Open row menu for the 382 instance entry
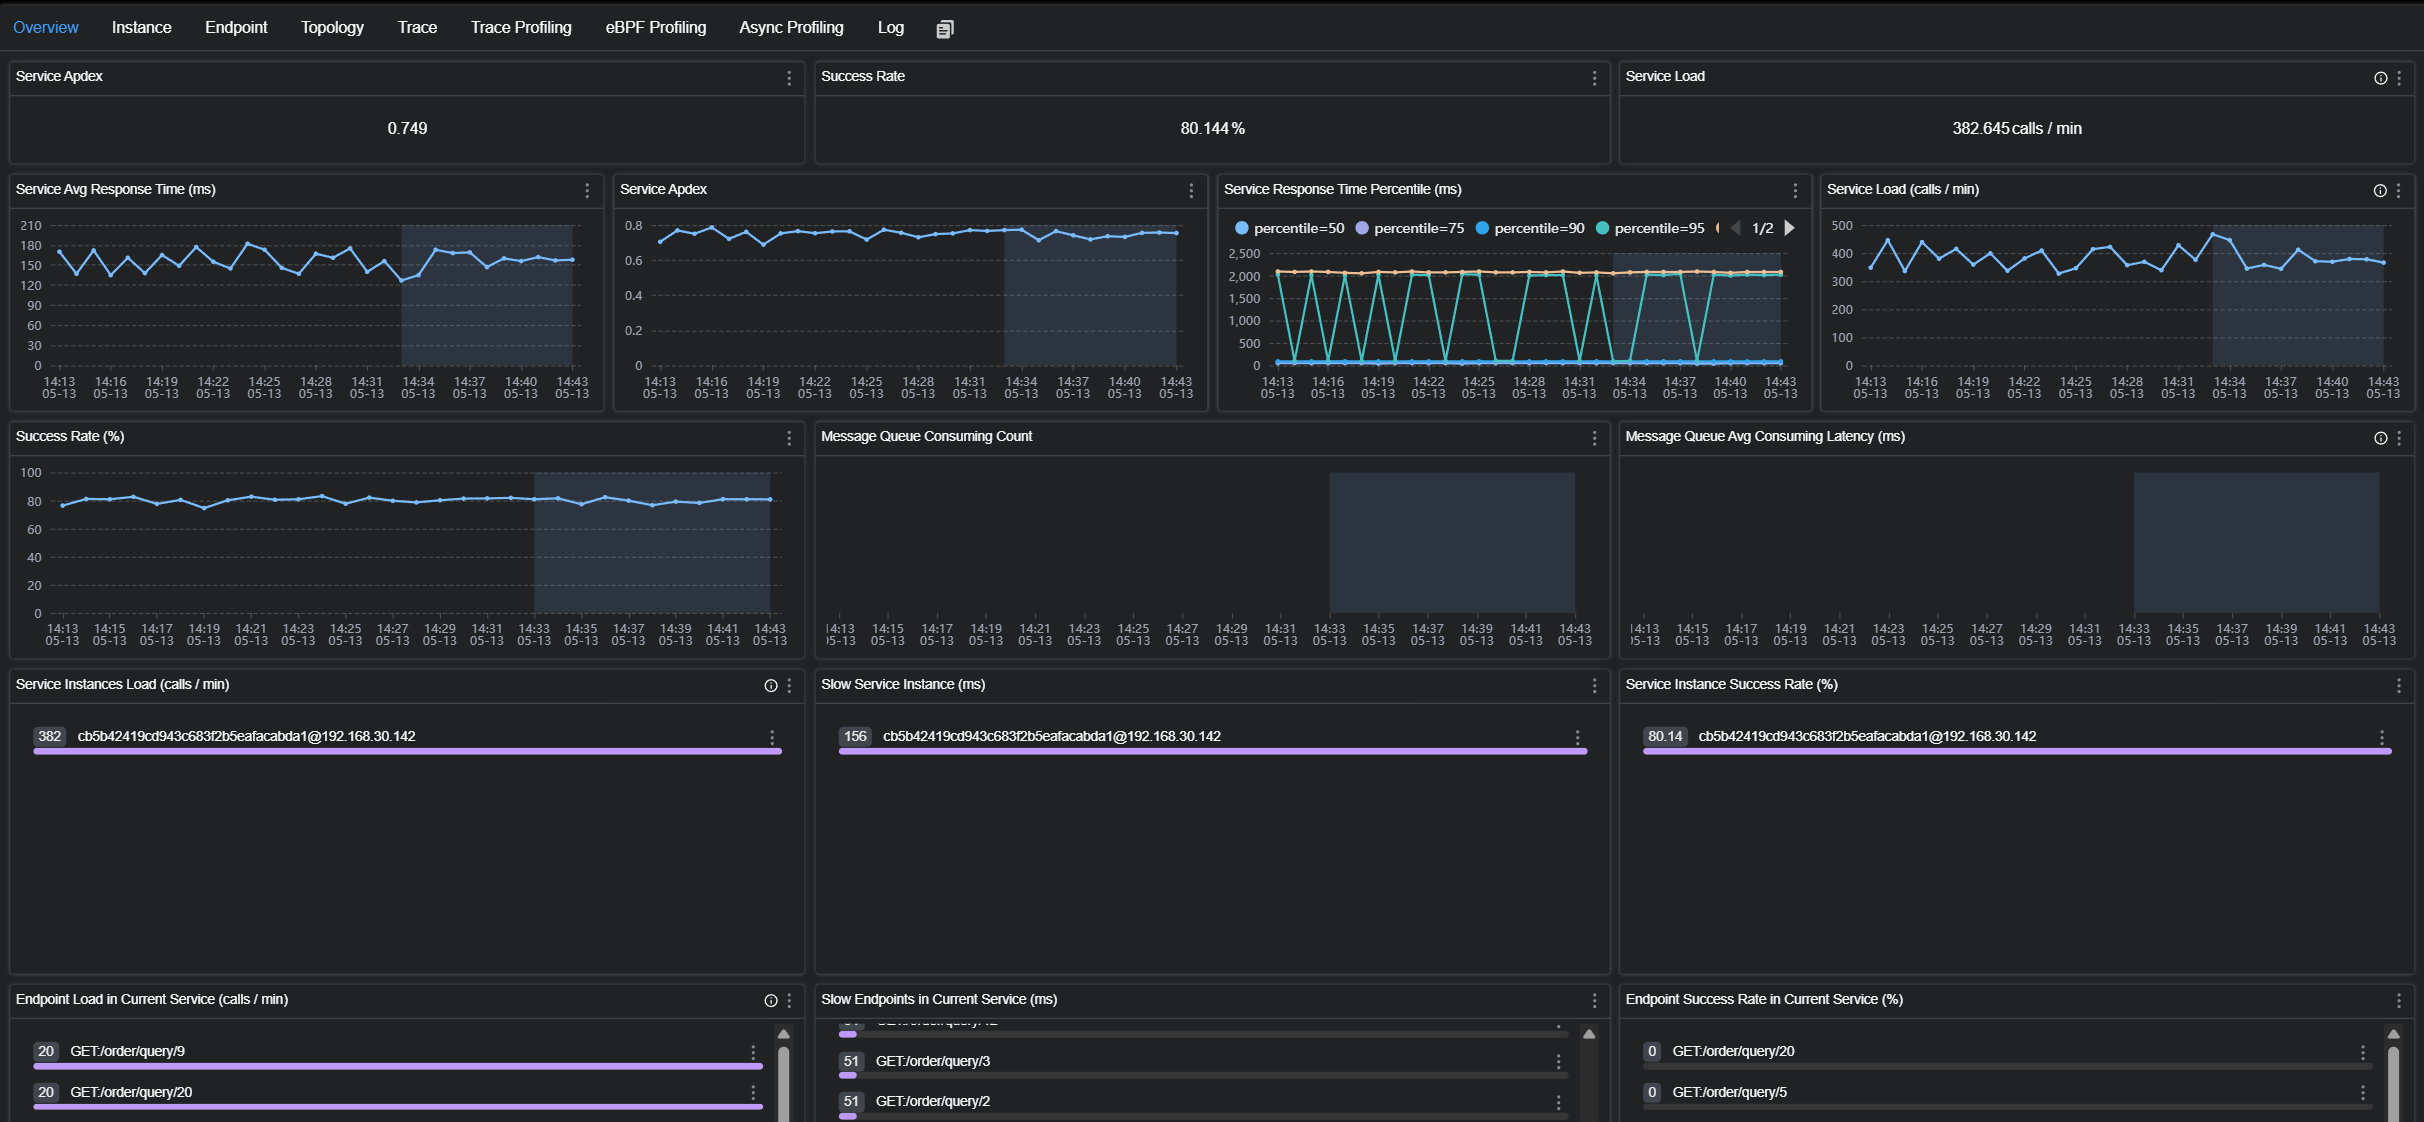This screenshot has height=1122, width=2424. [772, 738]
